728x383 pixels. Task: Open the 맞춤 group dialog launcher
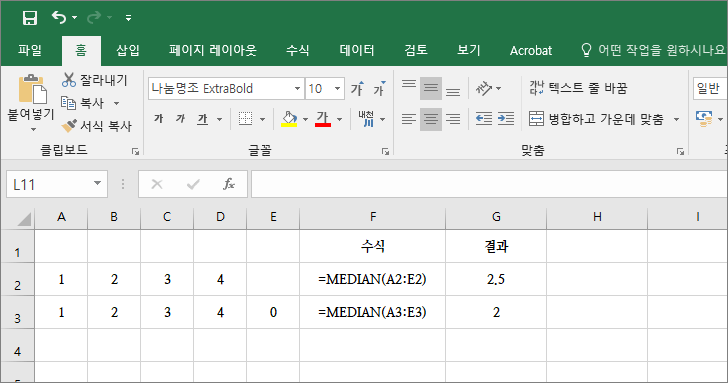(680, 151)
